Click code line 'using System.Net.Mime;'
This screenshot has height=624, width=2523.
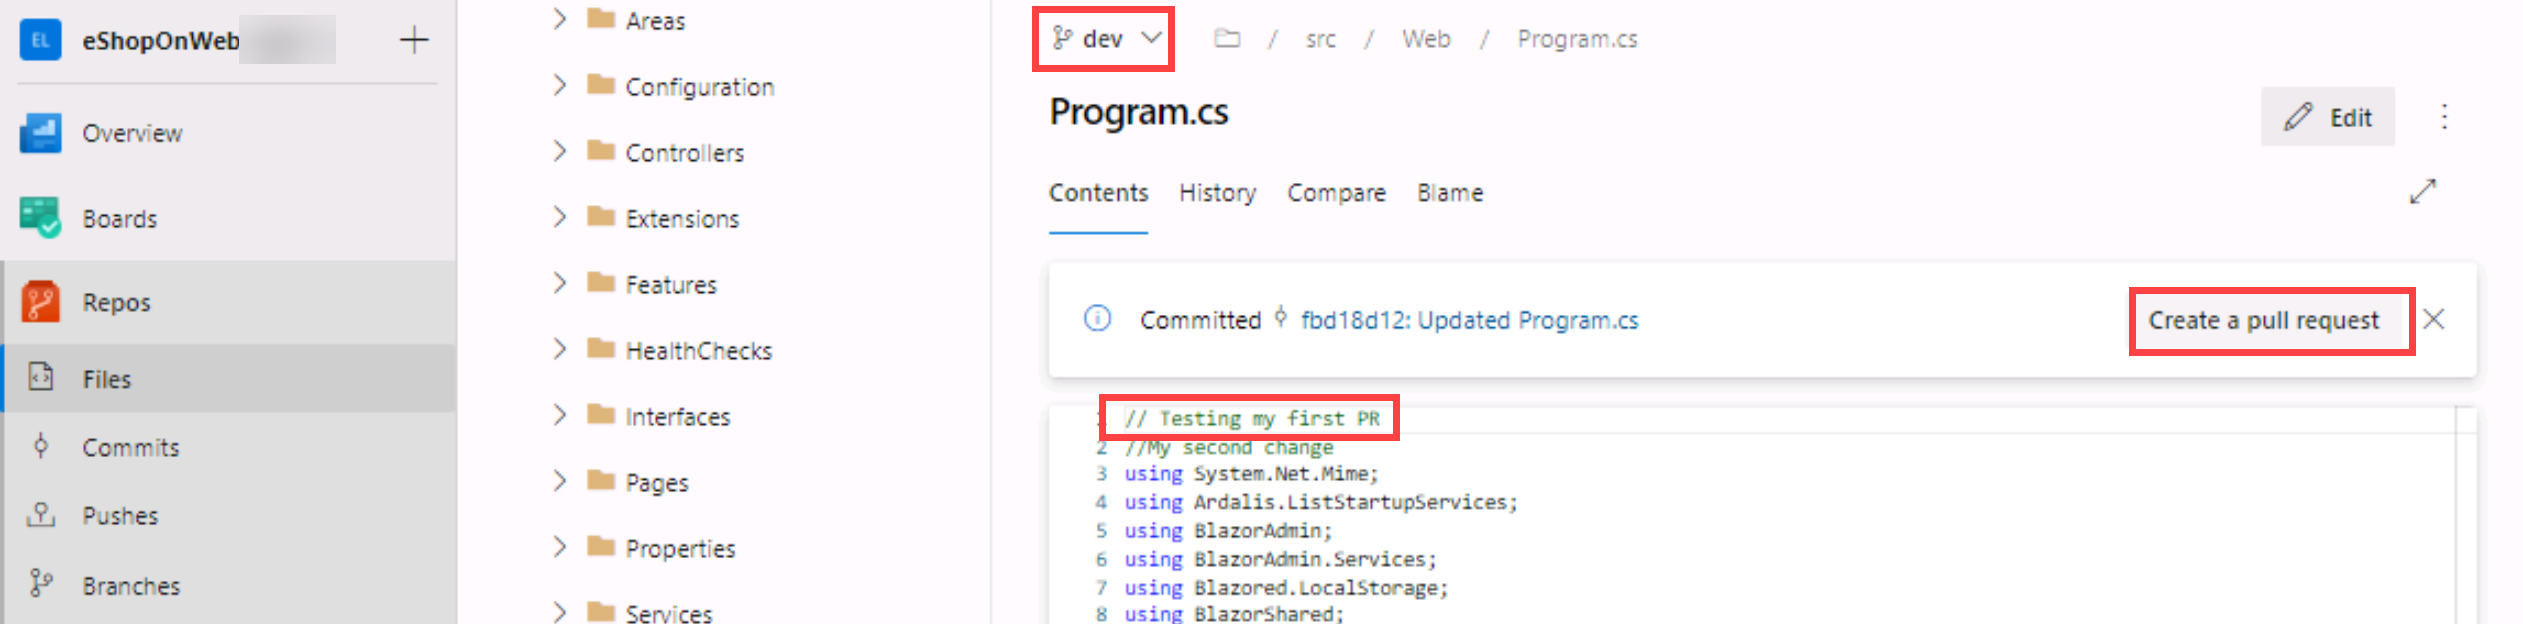pyautogui.click(x=1251, y=474)
